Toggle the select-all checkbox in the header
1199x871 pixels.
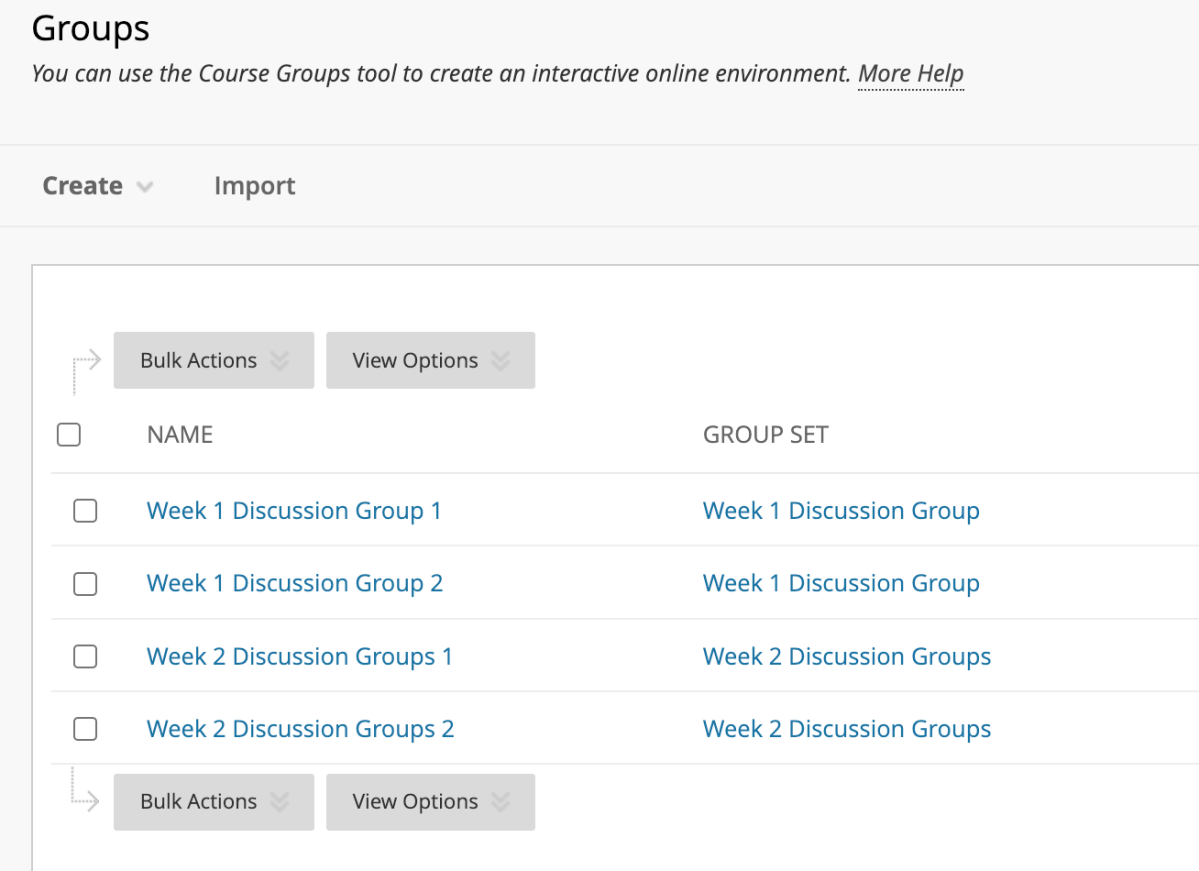click(x=69, y=435)
